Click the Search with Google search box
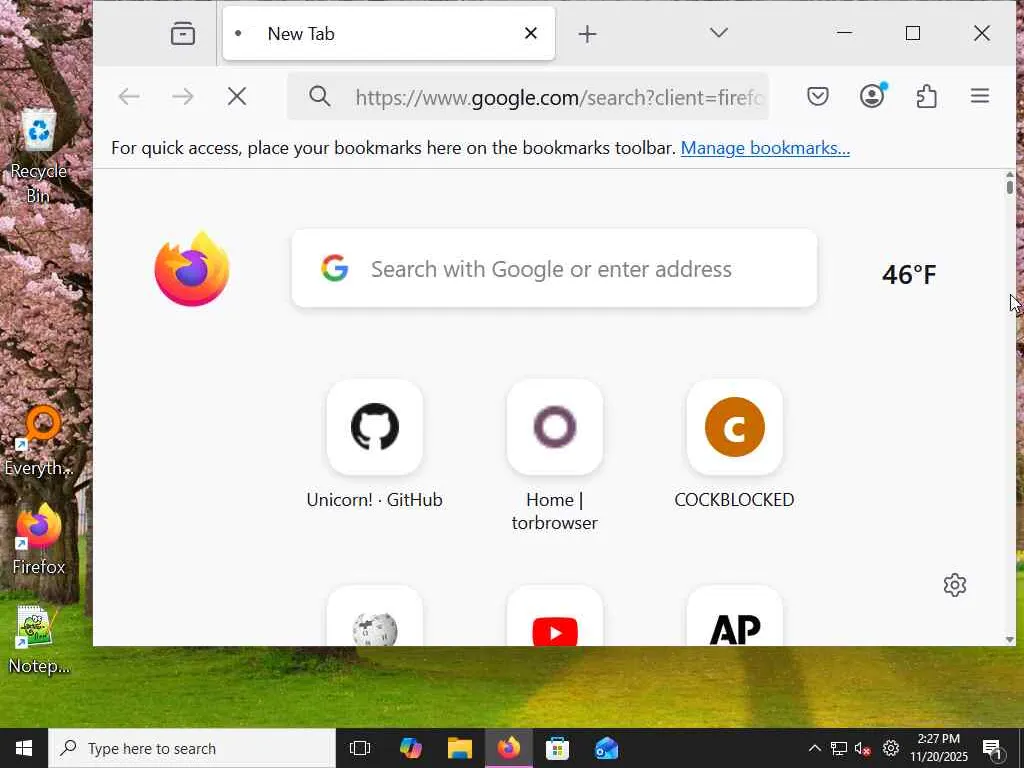This screenshot has height=768, width=1024. click(x=554, y=268)
